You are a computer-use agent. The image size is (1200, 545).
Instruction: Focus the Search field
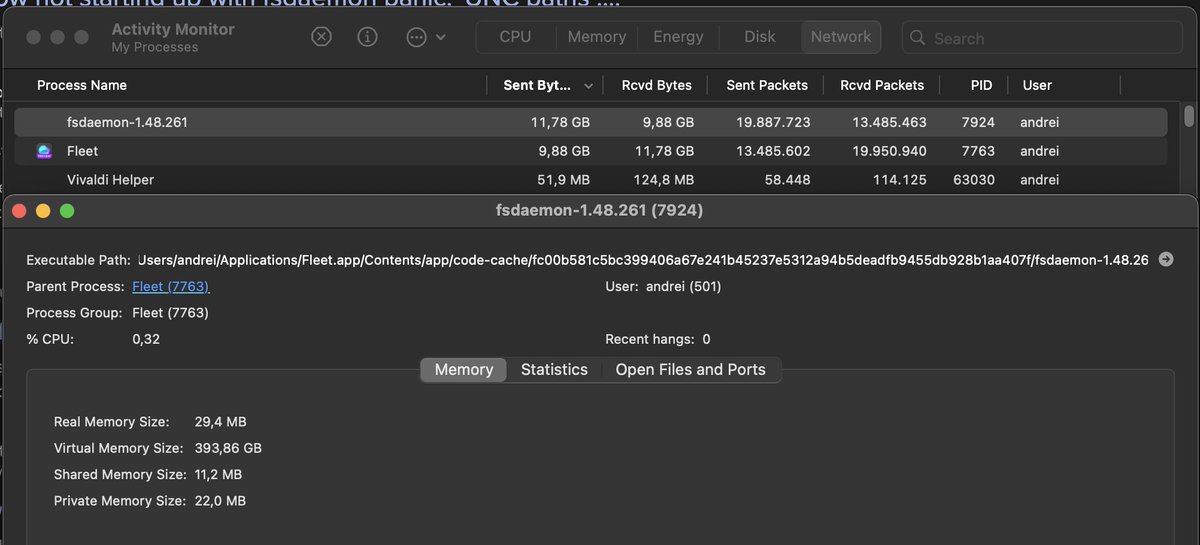point(1042,38)
